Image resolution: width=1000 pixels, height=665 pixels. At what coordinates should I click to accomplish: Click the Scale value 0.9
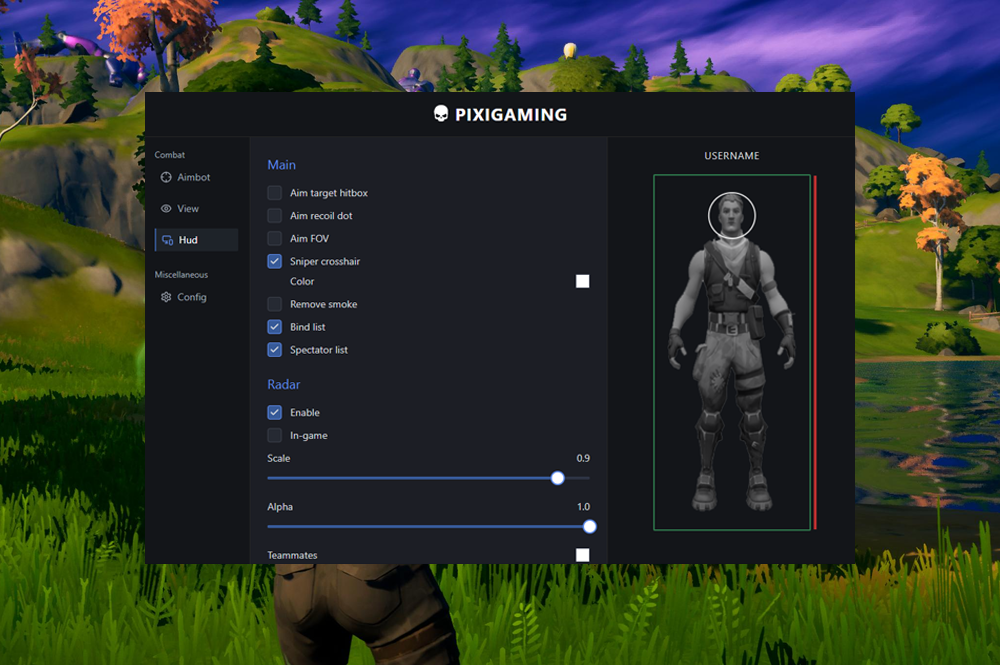(x=583, y=458)
